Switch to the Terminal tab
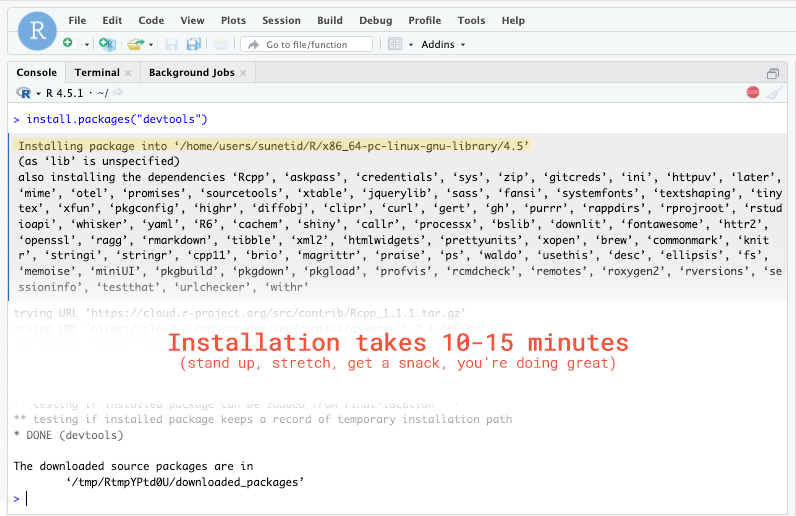Viewport: 796px width, 516px height. (x=97, y=72)
